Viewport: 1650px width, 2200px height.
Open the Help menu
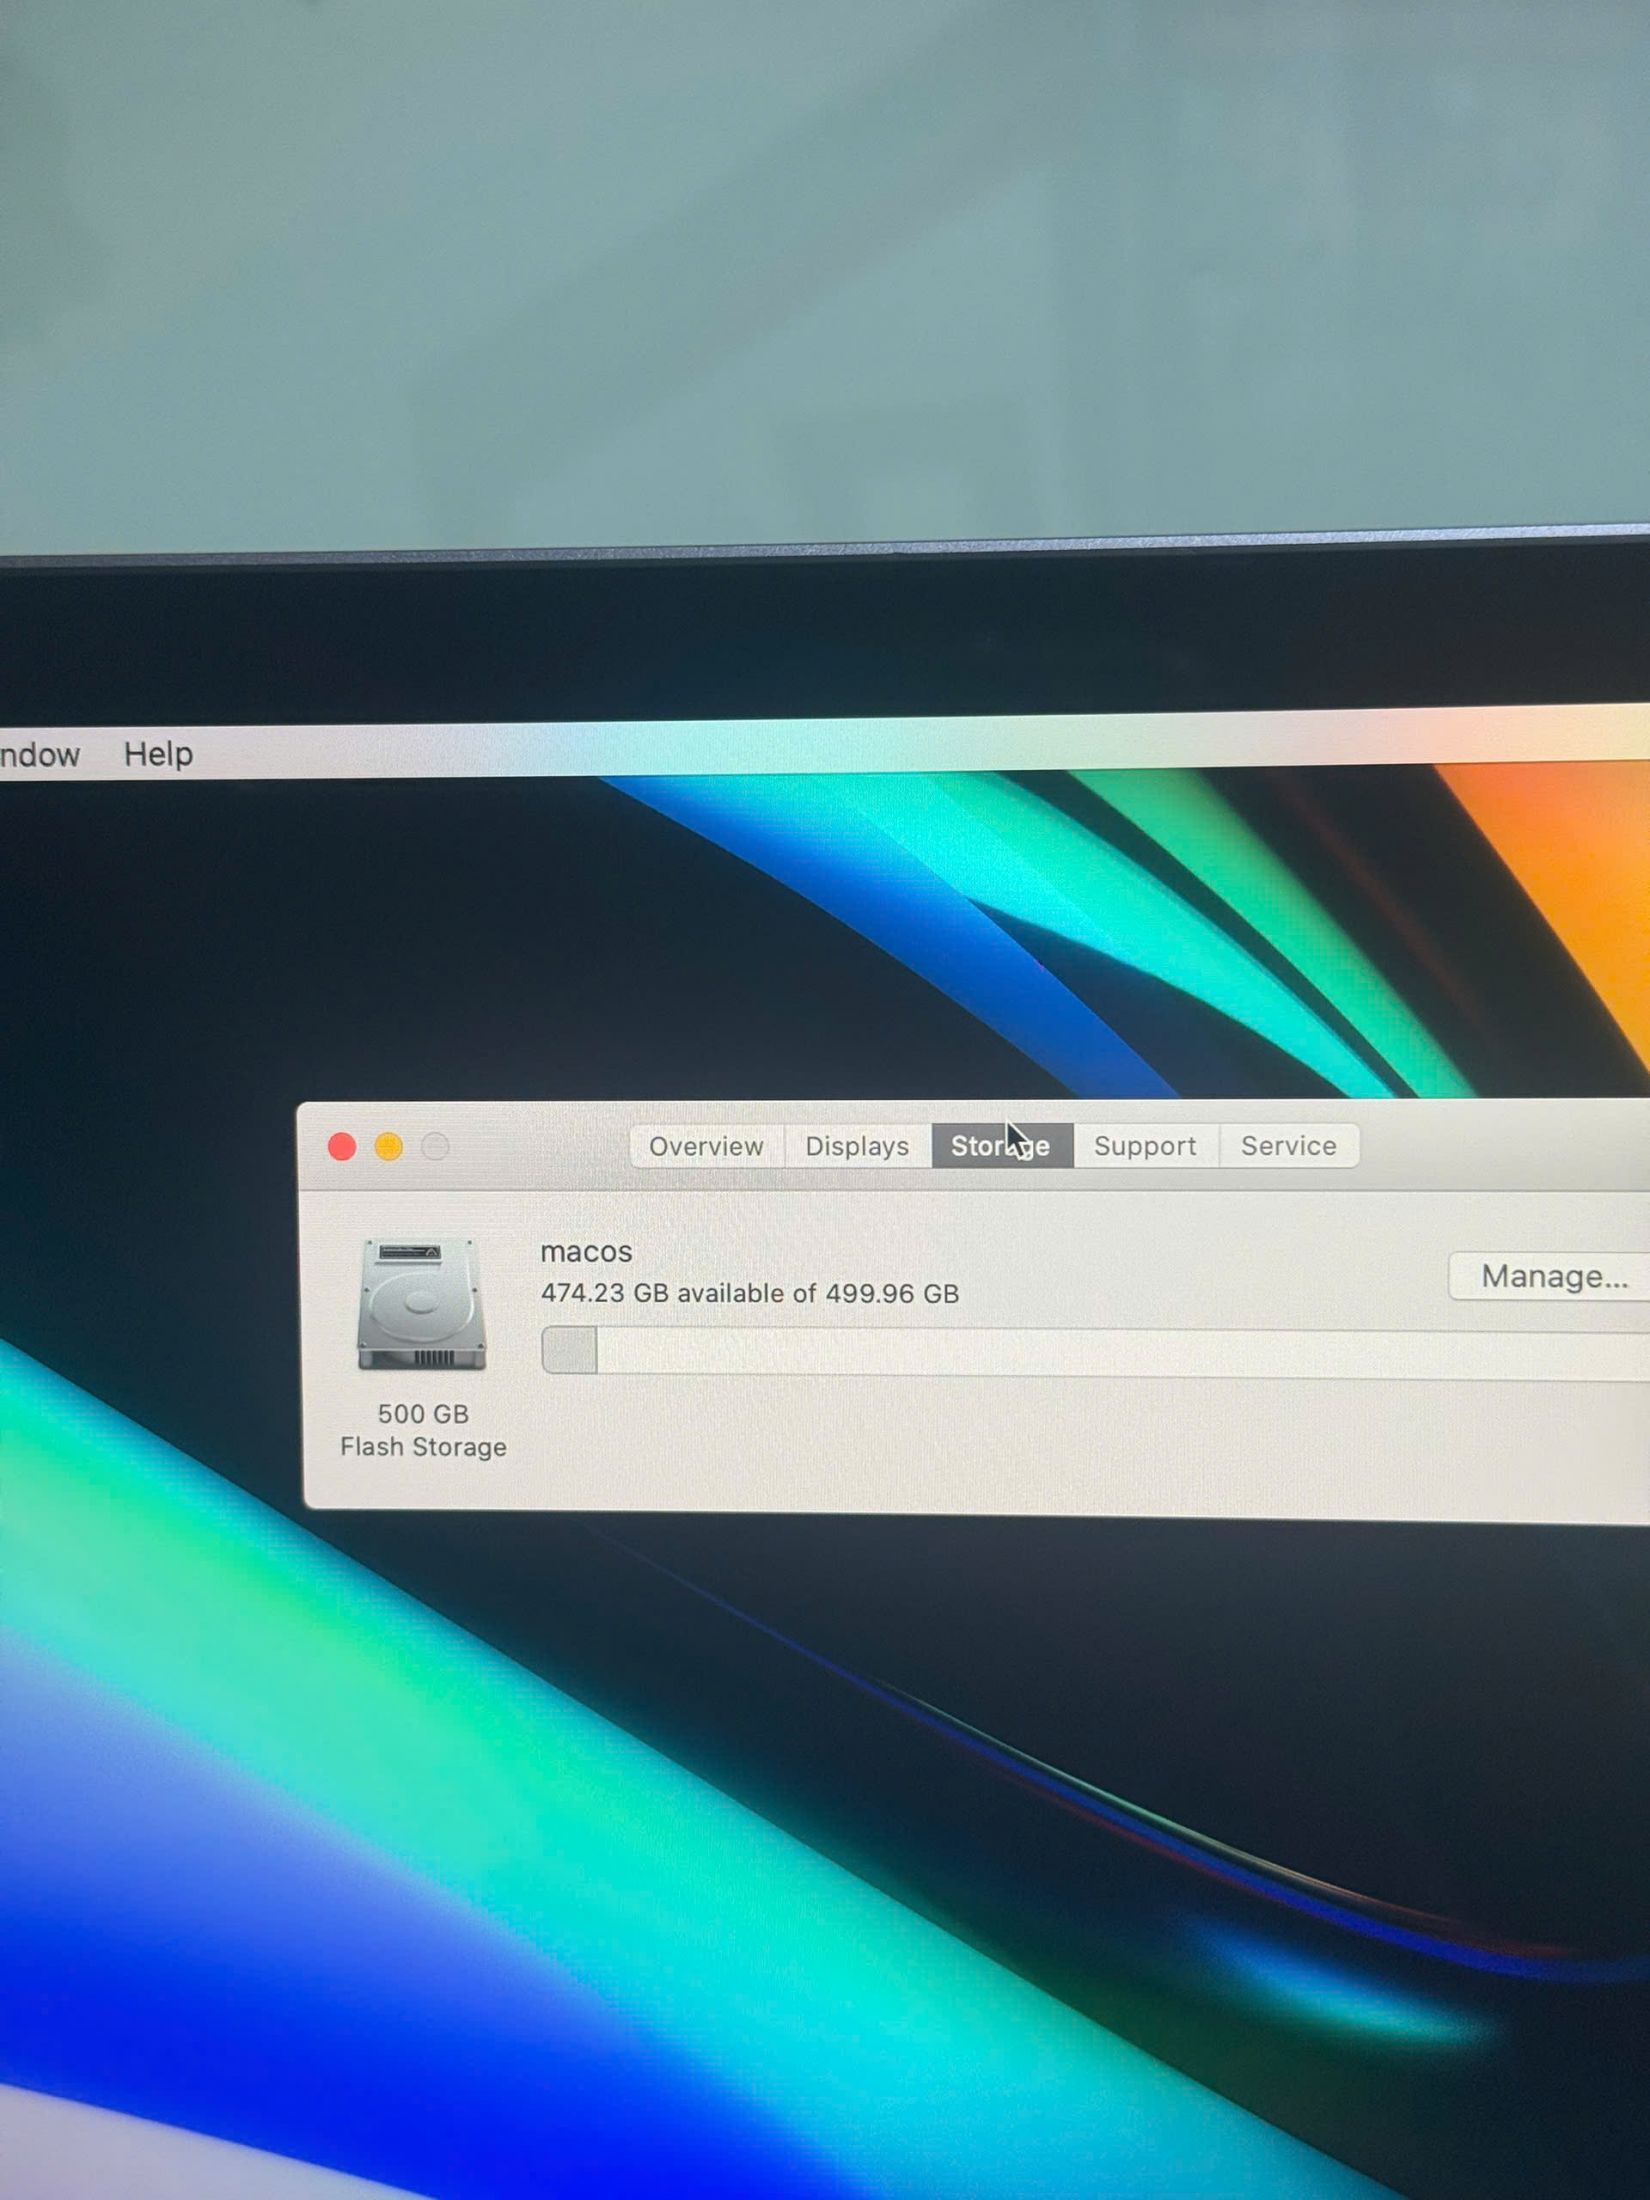point(158,754)
